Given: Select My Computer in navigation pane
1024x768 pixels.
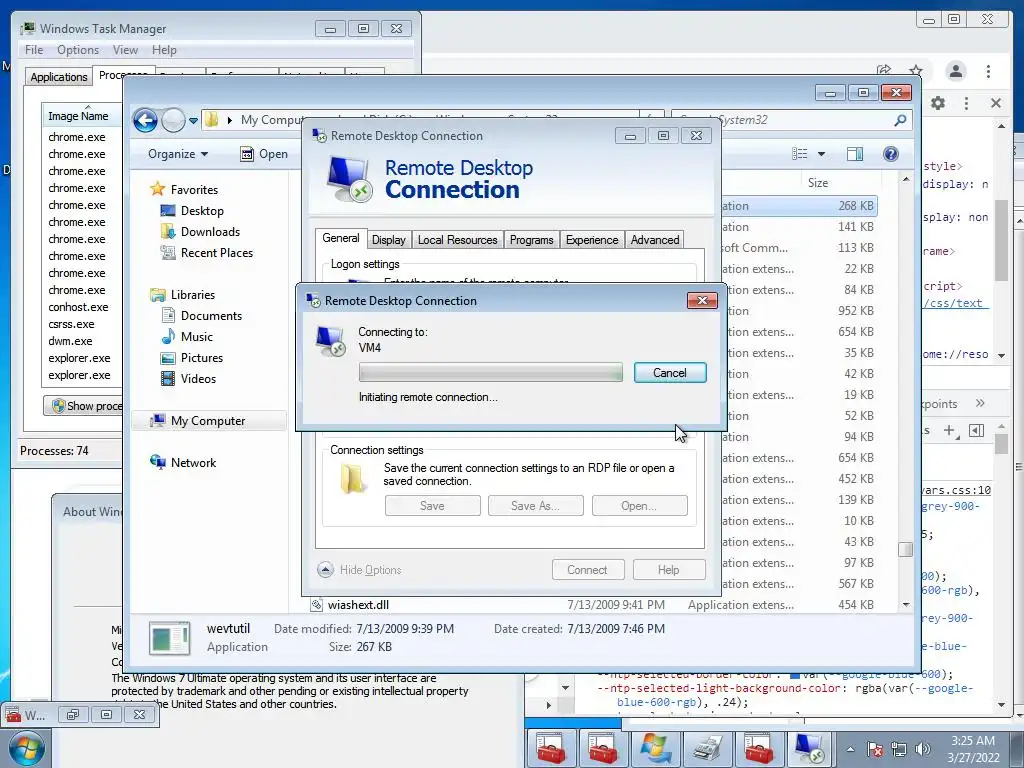Looking at the screenshot, I should 208,421.
